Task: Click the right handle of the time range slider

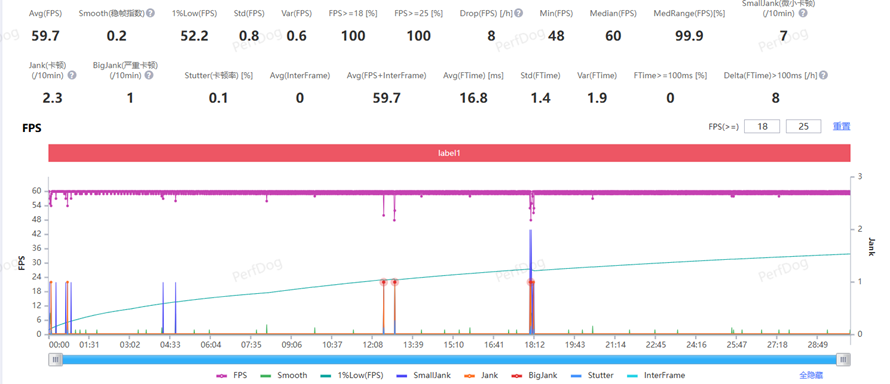Action: click(844, 359)
